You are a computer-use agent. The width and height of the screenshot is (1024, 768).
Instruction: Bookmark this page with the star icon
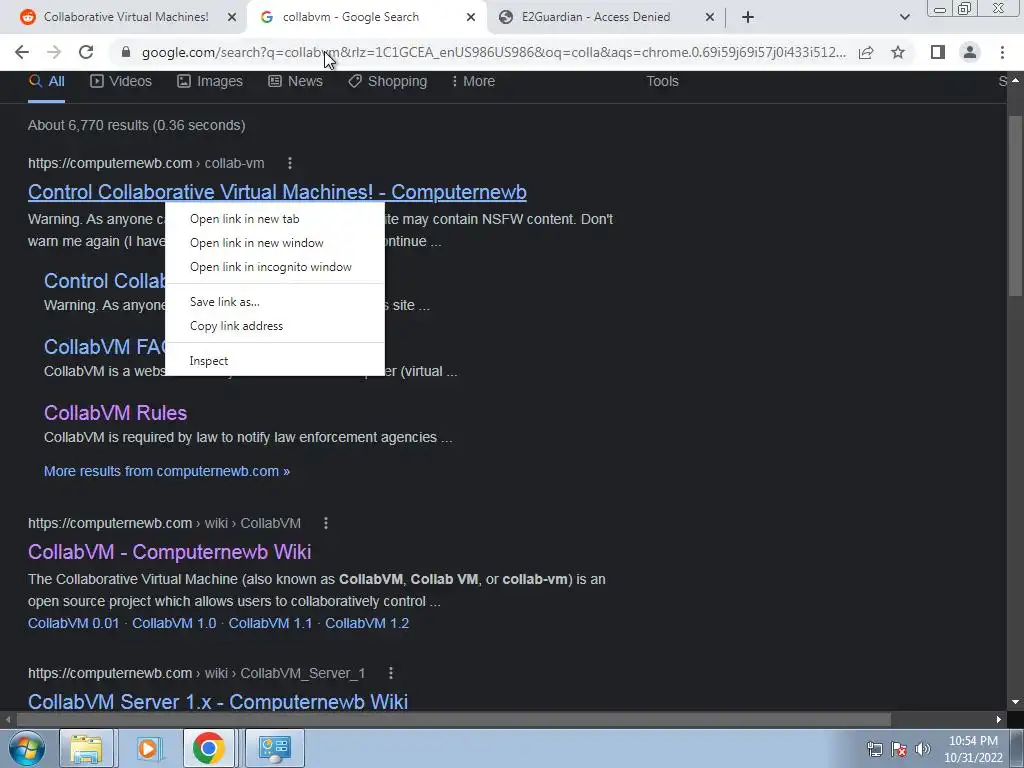tap(898, 52)
